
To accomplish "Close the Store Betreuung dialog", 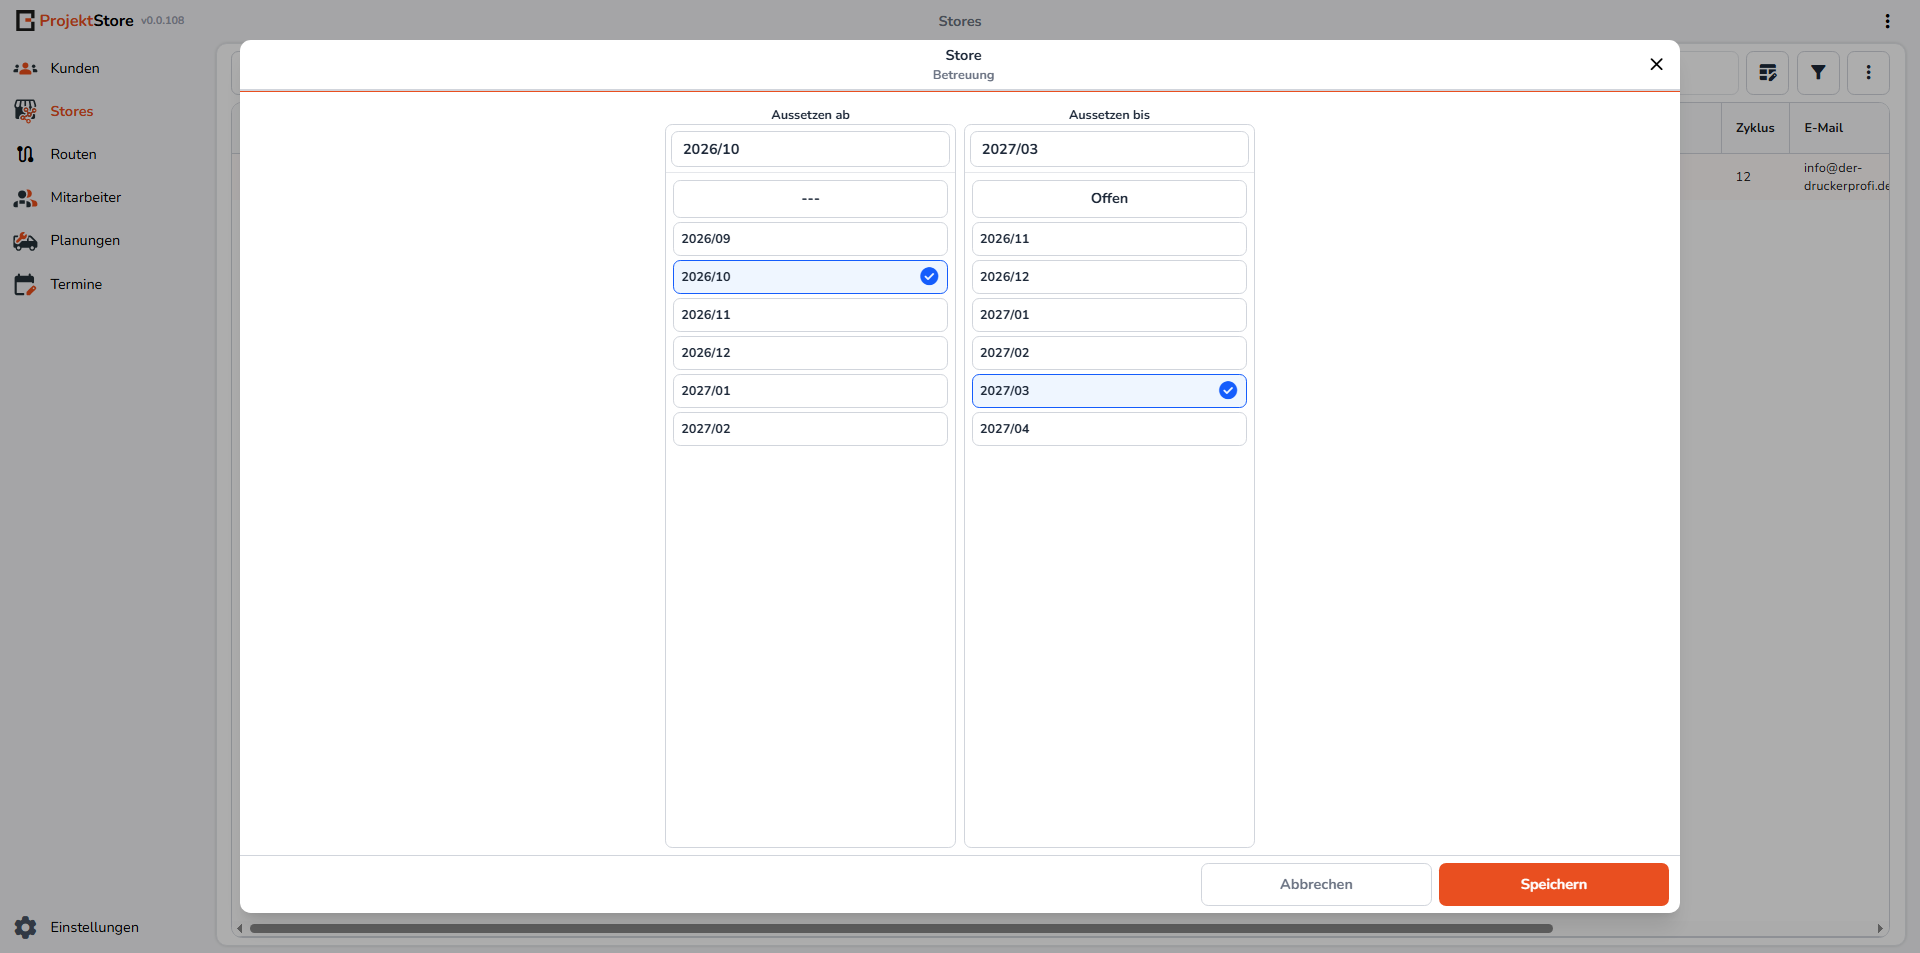I will [x=1656, y=64].
